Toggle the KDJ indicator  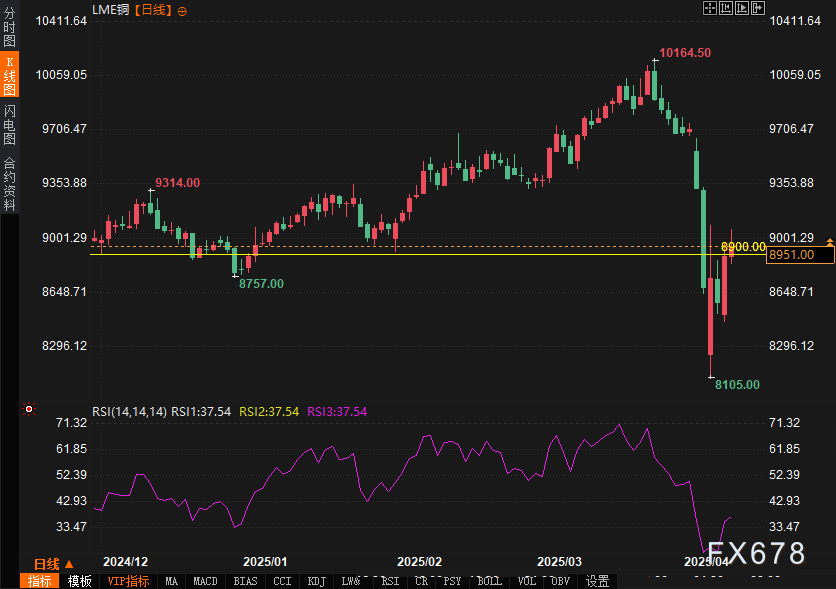click(316, 581)
